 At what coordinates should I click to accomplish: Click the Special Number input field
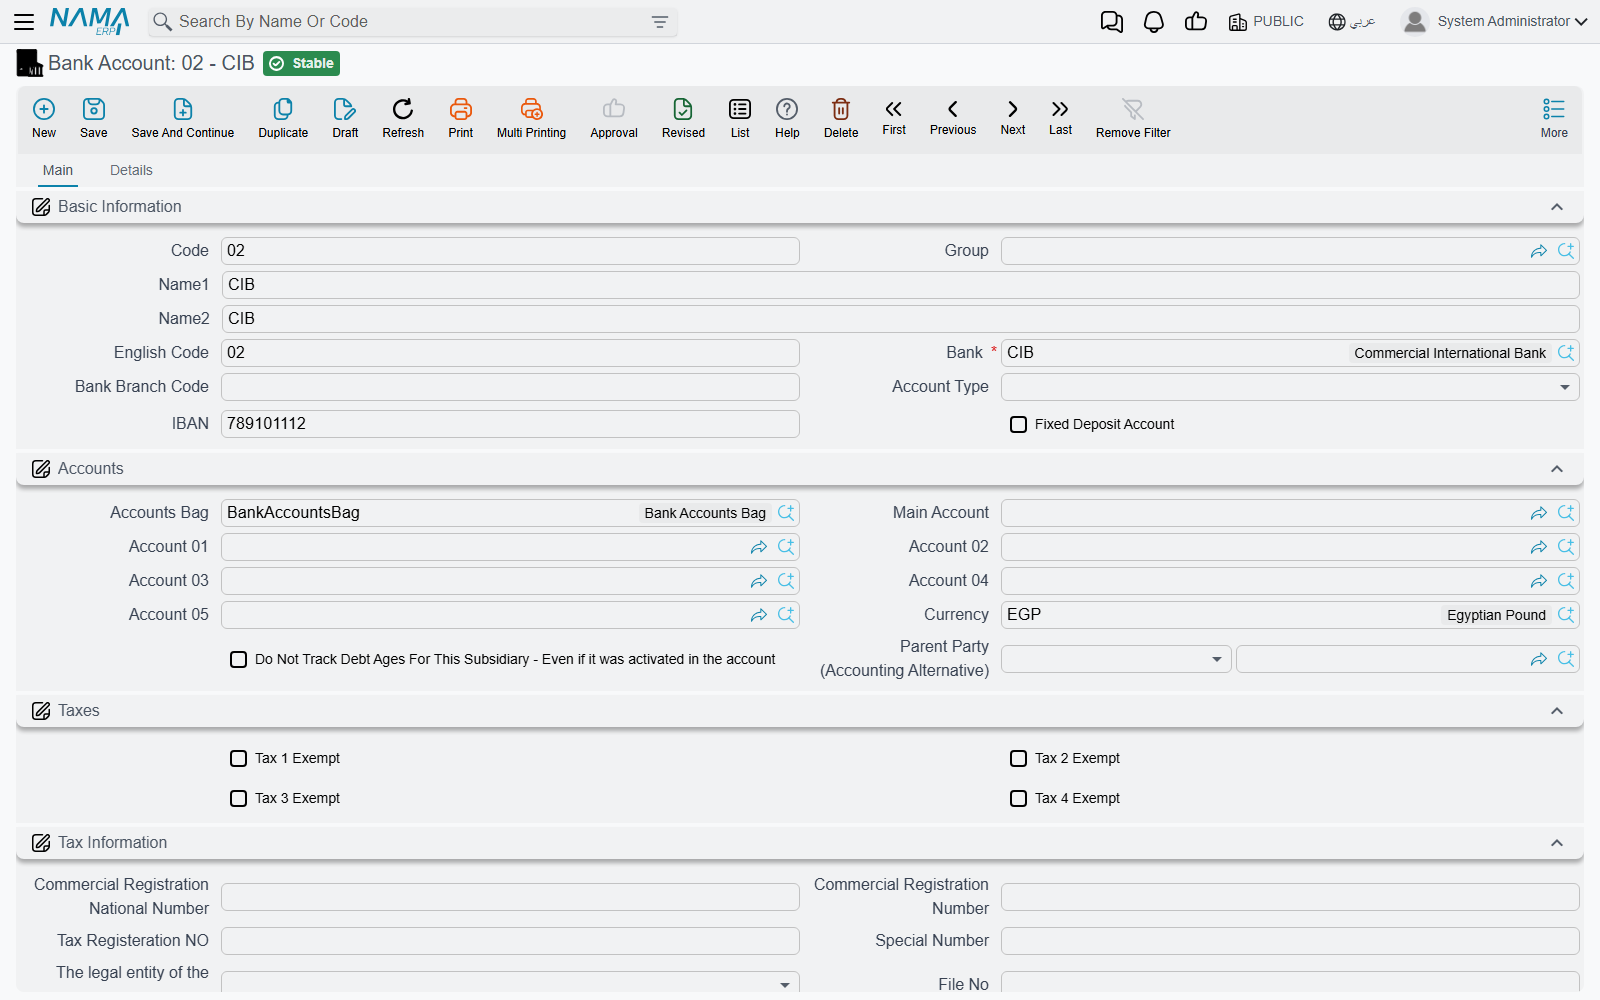[x=1290, y=941]
